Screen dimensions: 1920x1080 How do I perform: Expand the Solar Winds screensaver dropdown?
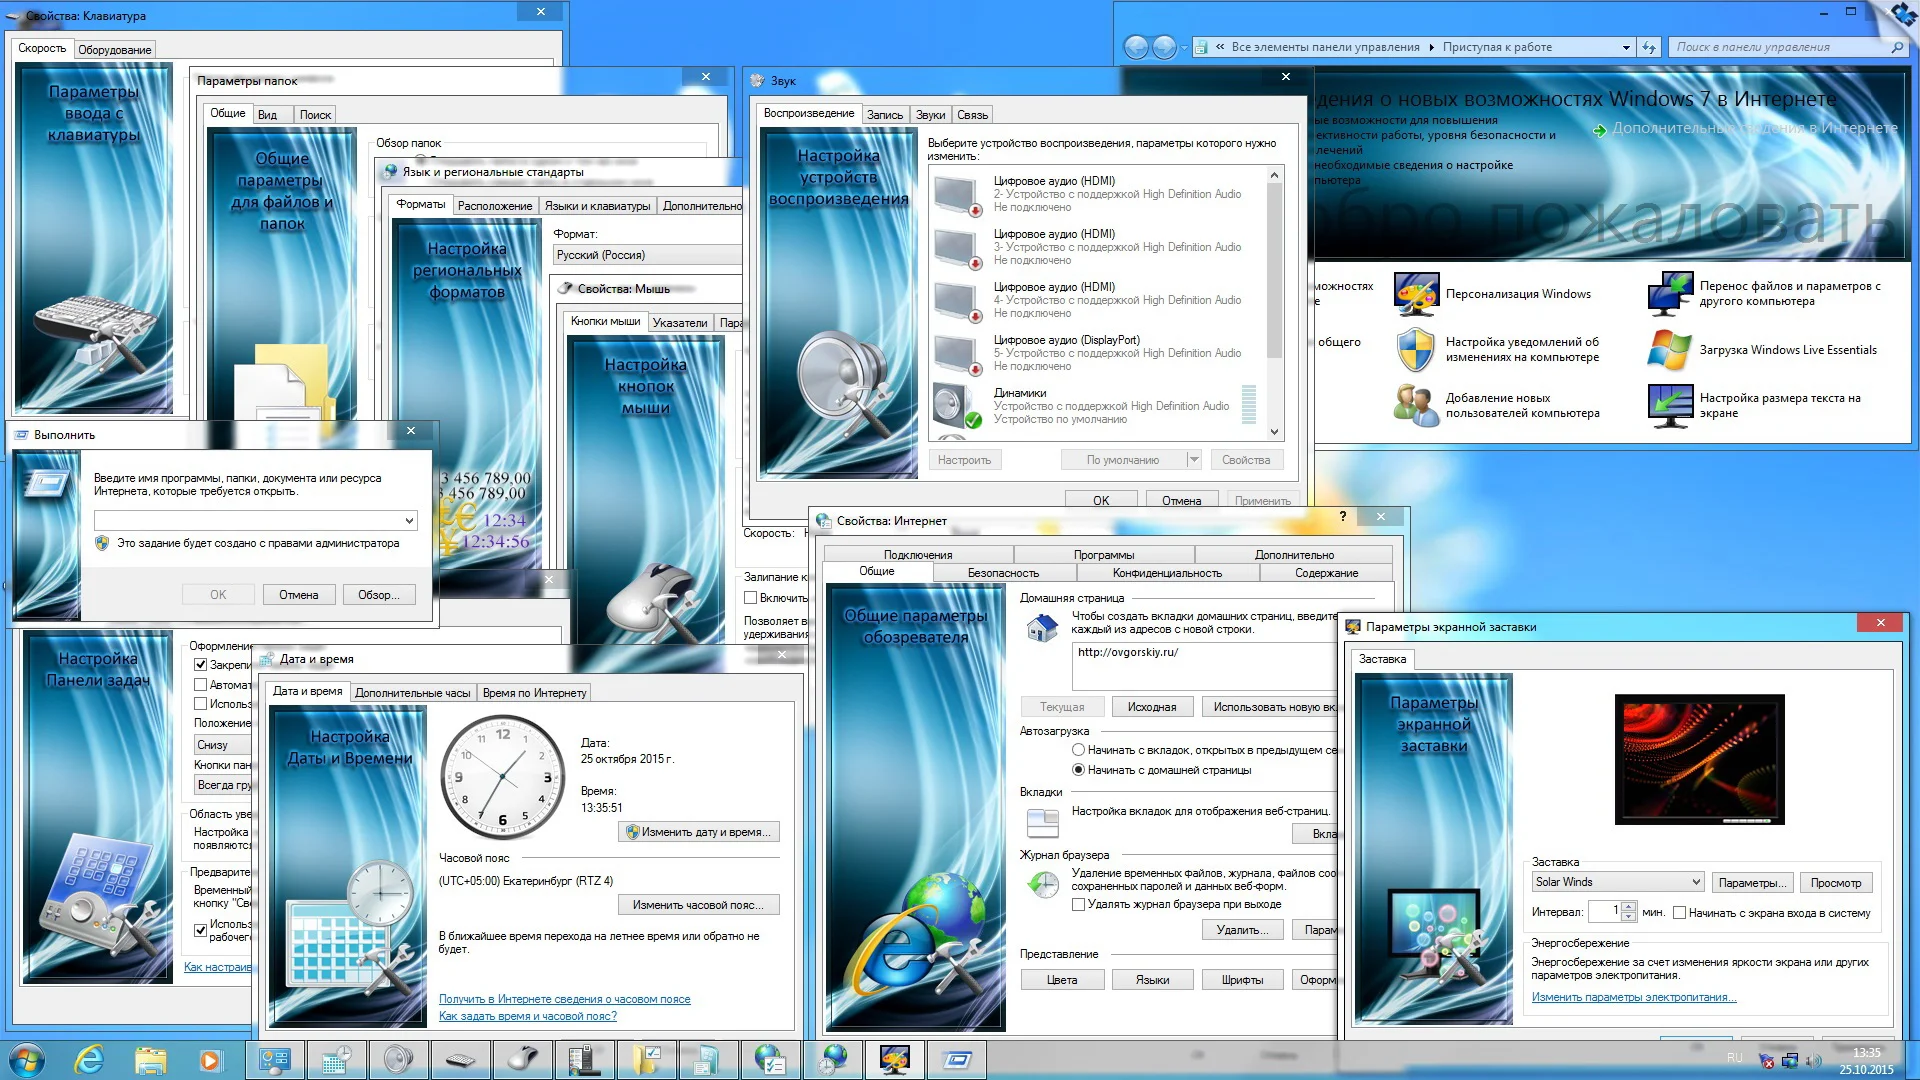(1696, 882)
